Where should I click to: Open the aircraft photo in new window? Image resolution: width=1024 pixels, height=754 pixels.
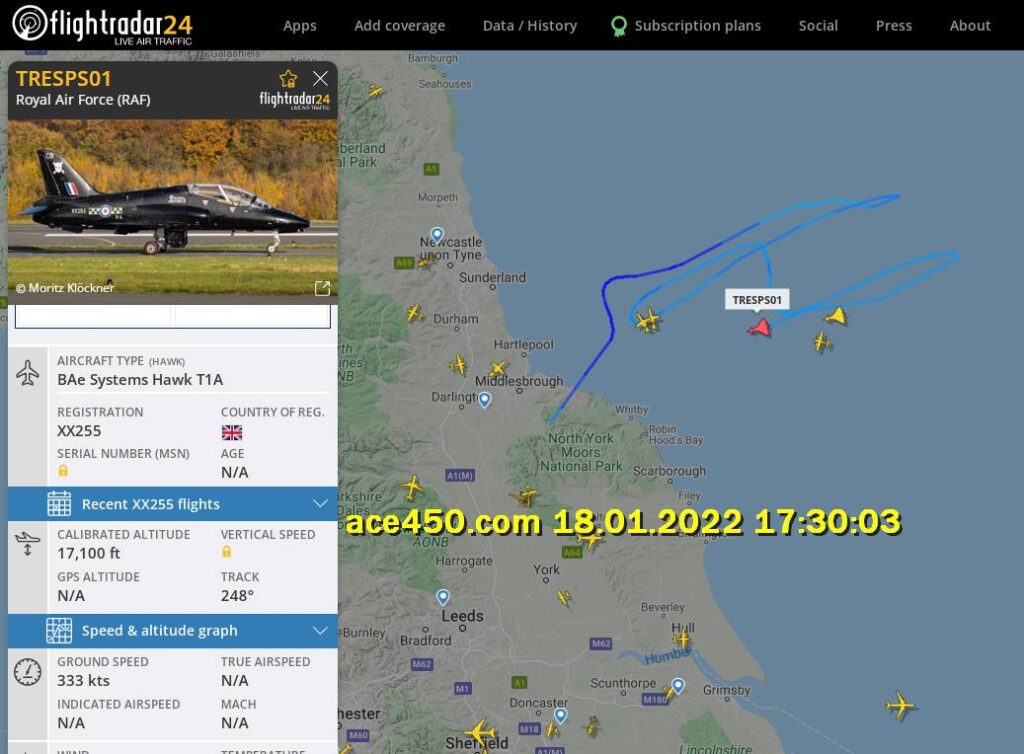pos(322,289)
